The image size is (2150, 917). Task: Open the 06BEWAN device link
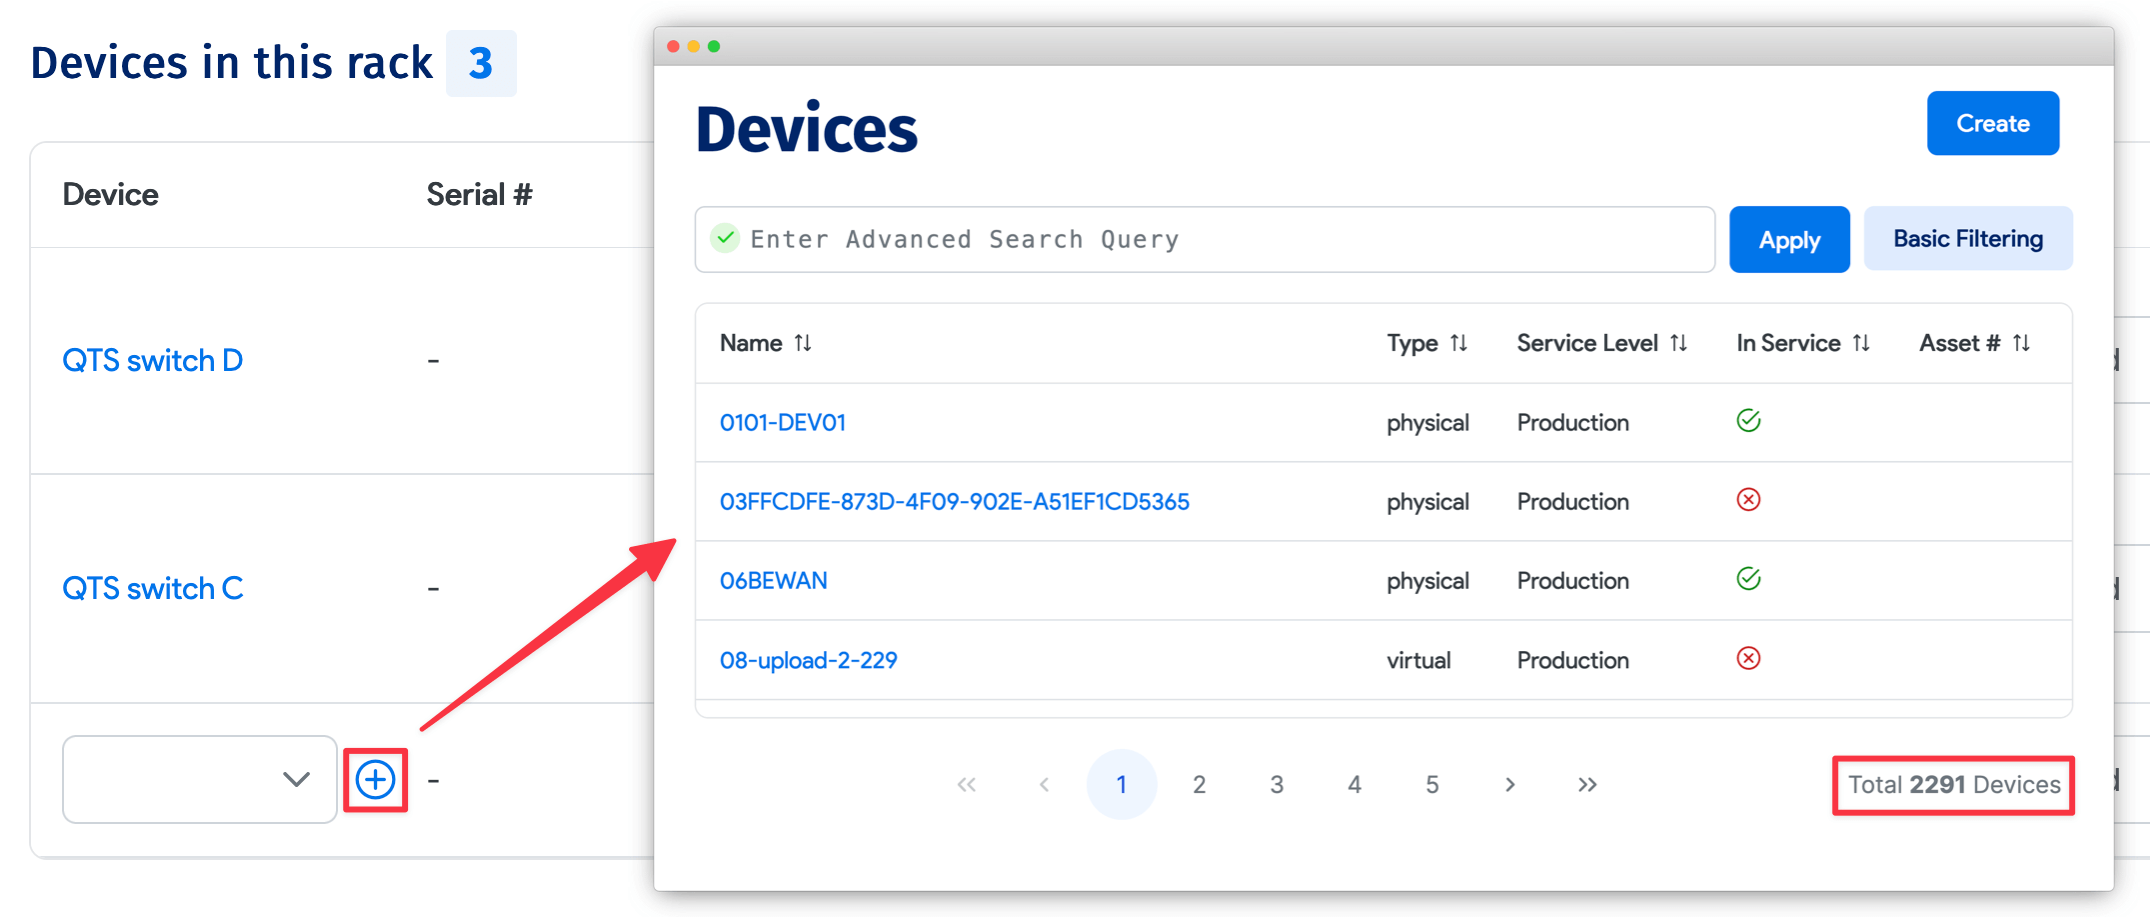point(773,580)
